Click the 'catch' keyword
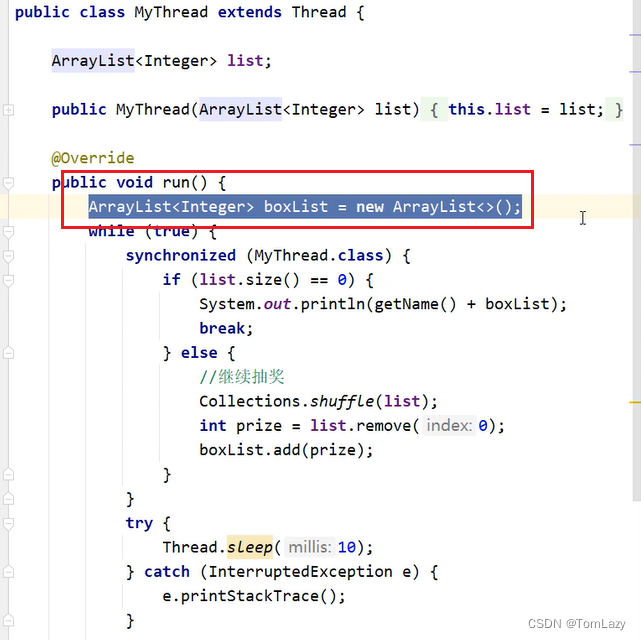 [x=167, y=571]
